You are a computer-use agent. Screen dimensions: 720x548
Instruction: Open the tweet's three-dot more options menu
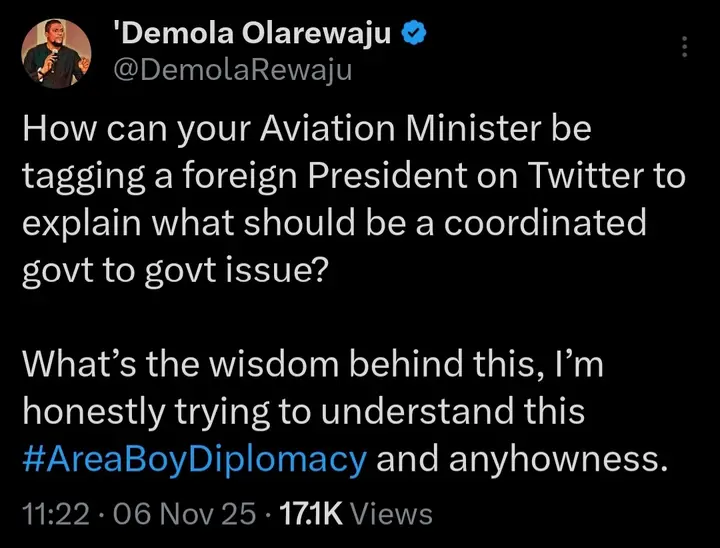685,47
